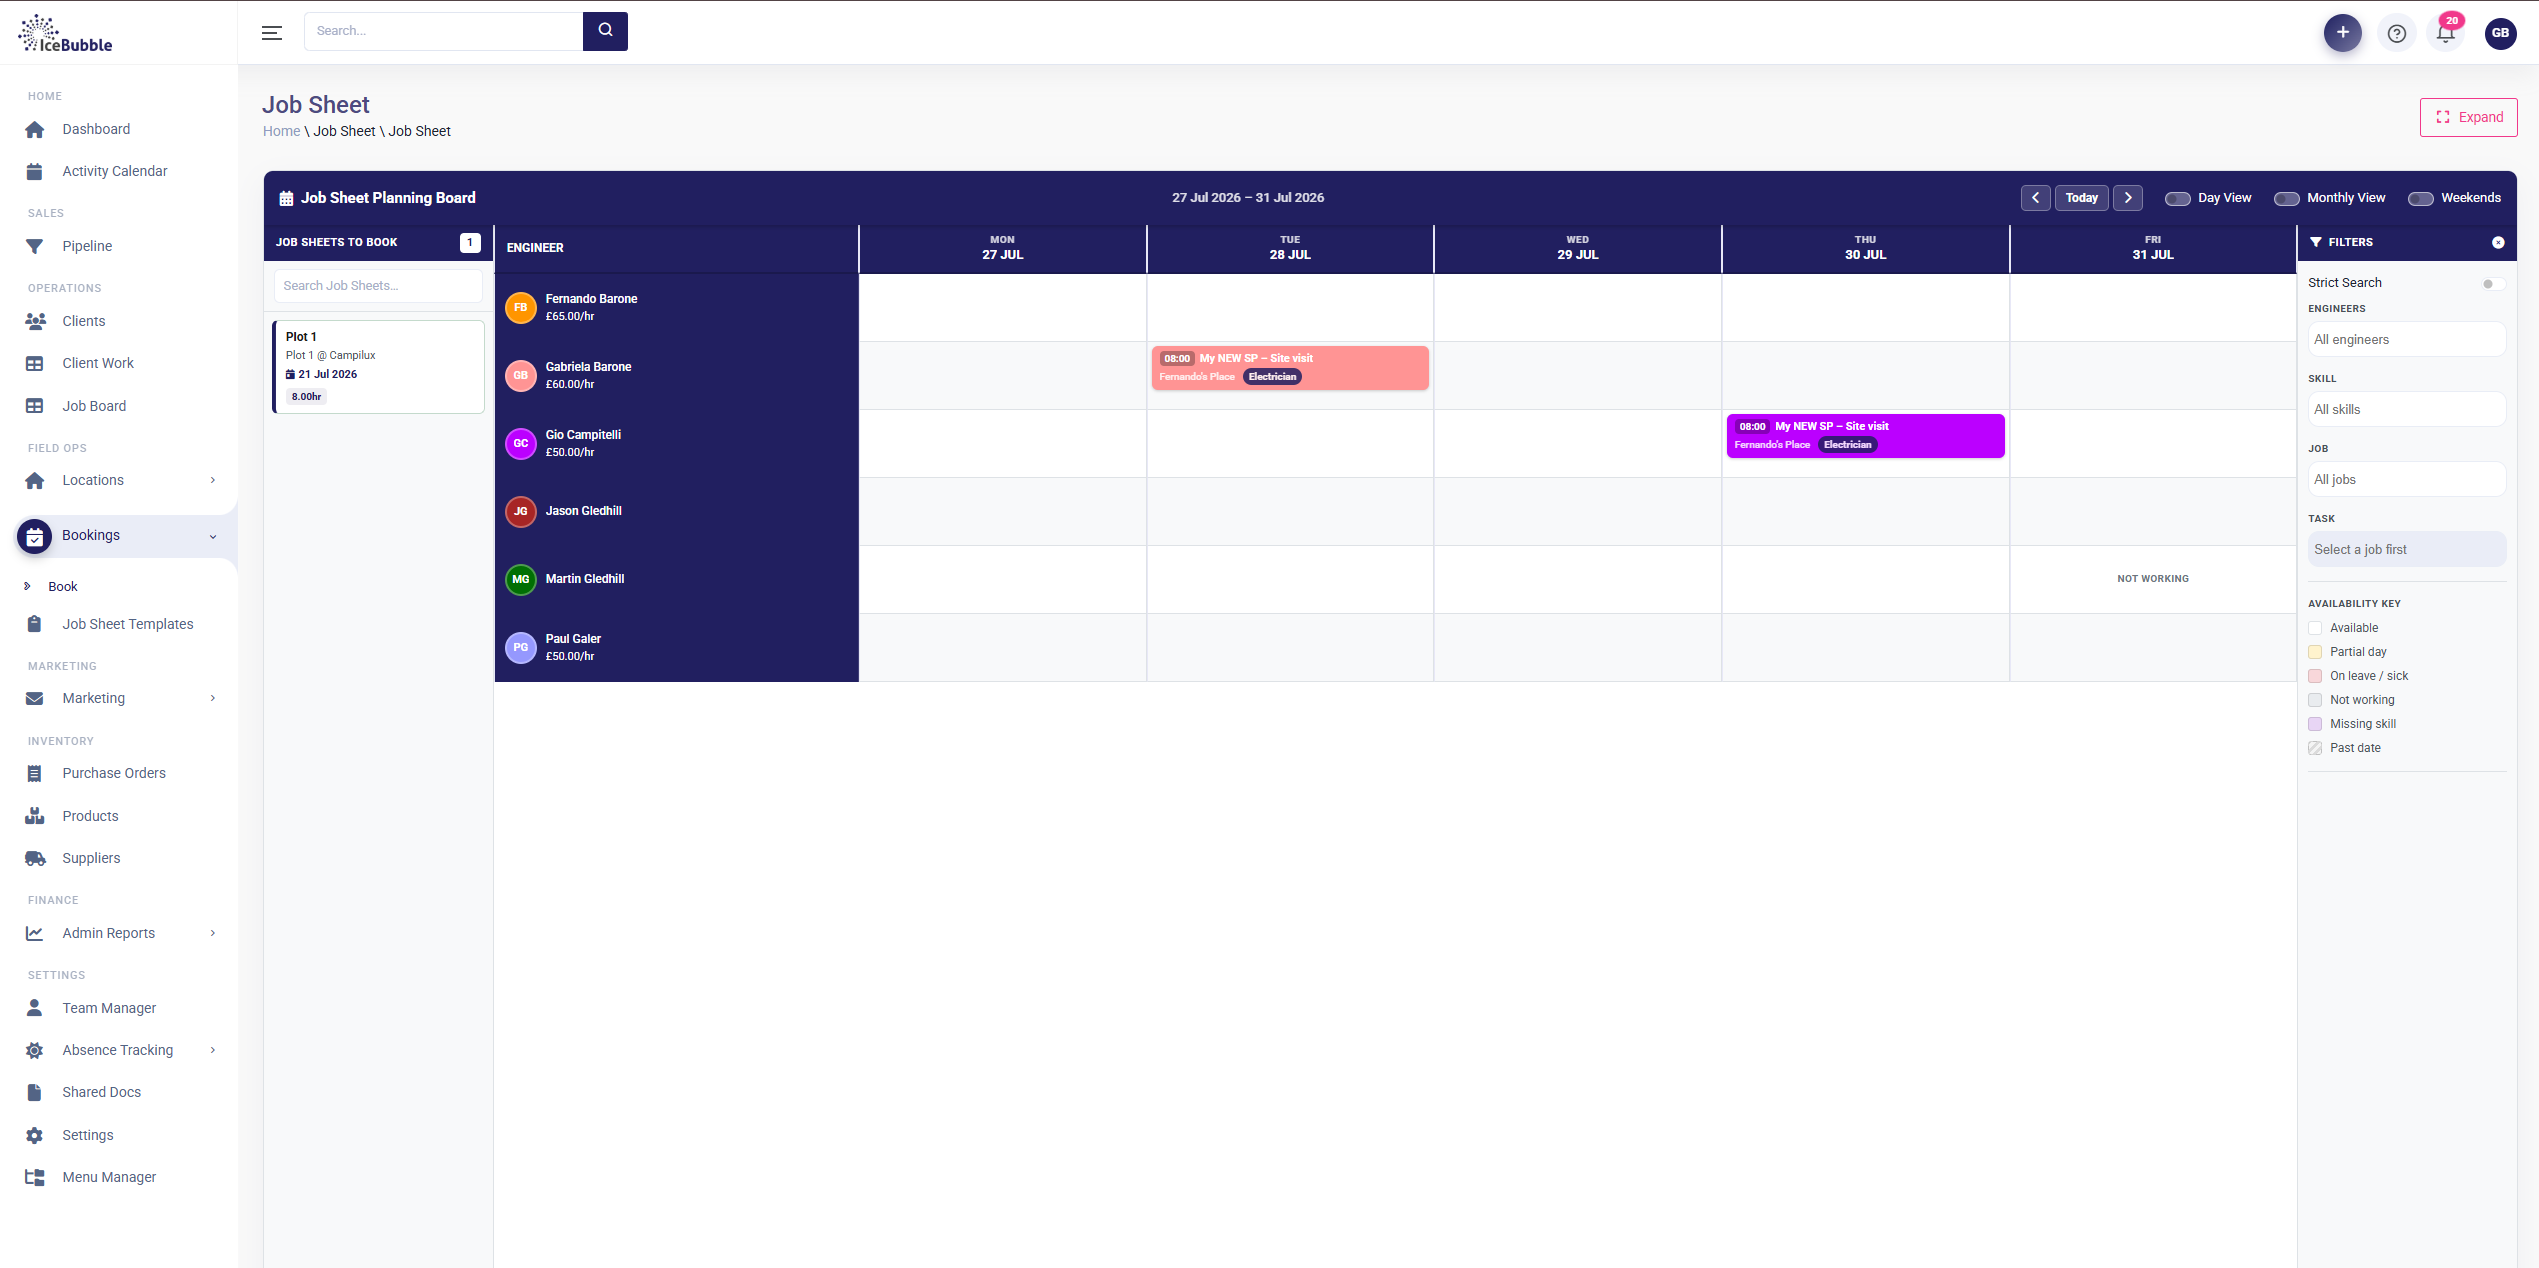Select the Plot 1 job sheet card
Viewport: 2539px width, 1268px height.
pyautogui.click(x=378, y=367)
